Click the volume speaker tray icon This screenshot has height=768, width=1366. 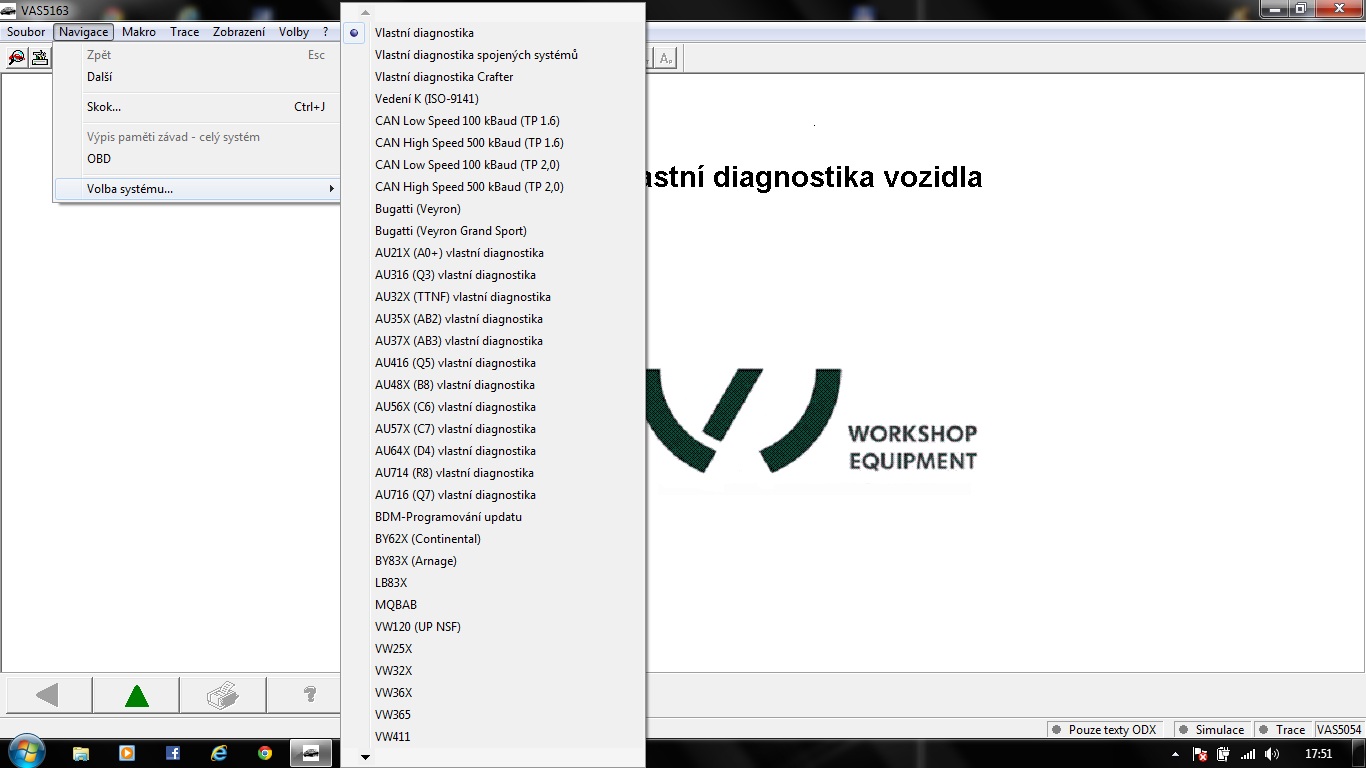(1272, 754)
